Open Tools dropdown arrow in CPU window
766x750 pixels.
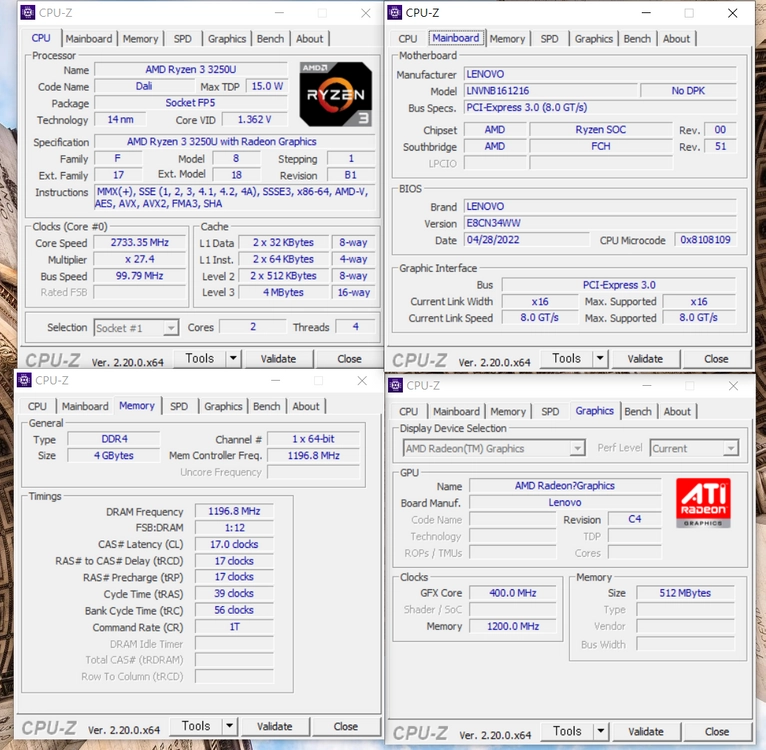pos(233,359)
